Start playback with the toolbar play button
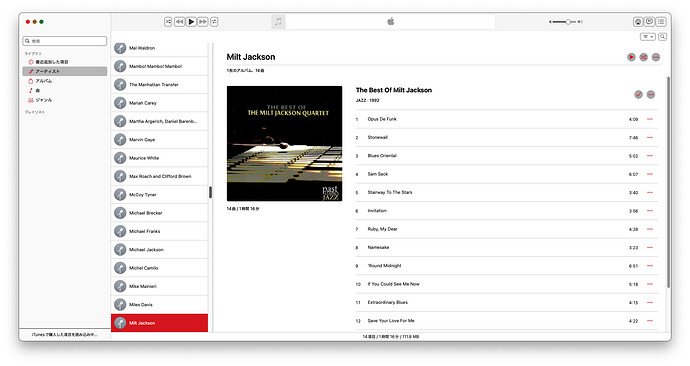 (x=191, y=22)
